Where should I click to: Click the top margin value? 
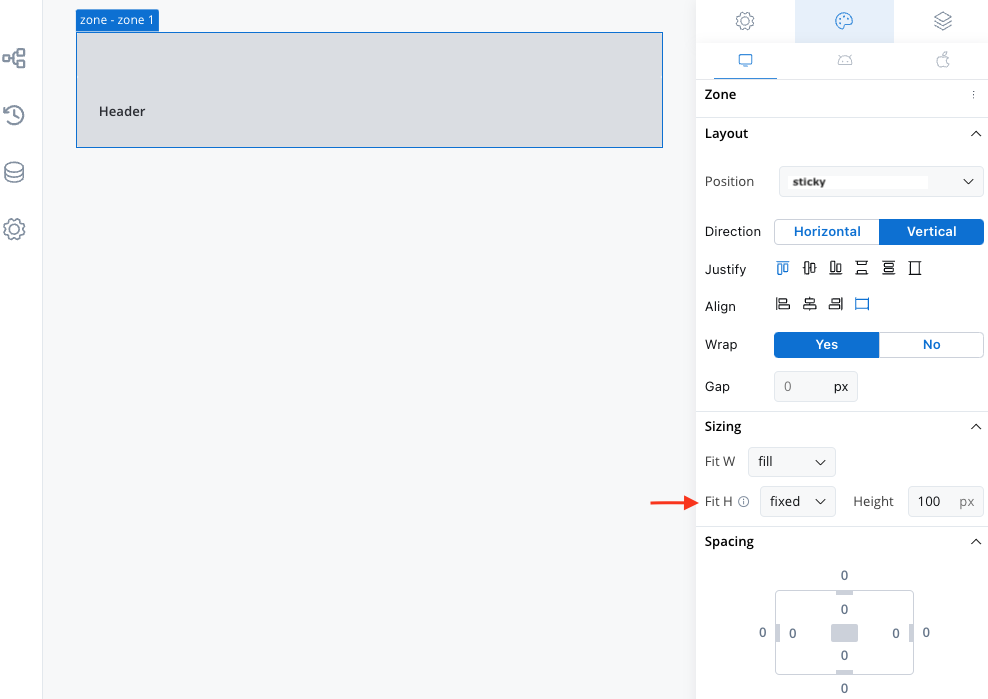[844, 575]
